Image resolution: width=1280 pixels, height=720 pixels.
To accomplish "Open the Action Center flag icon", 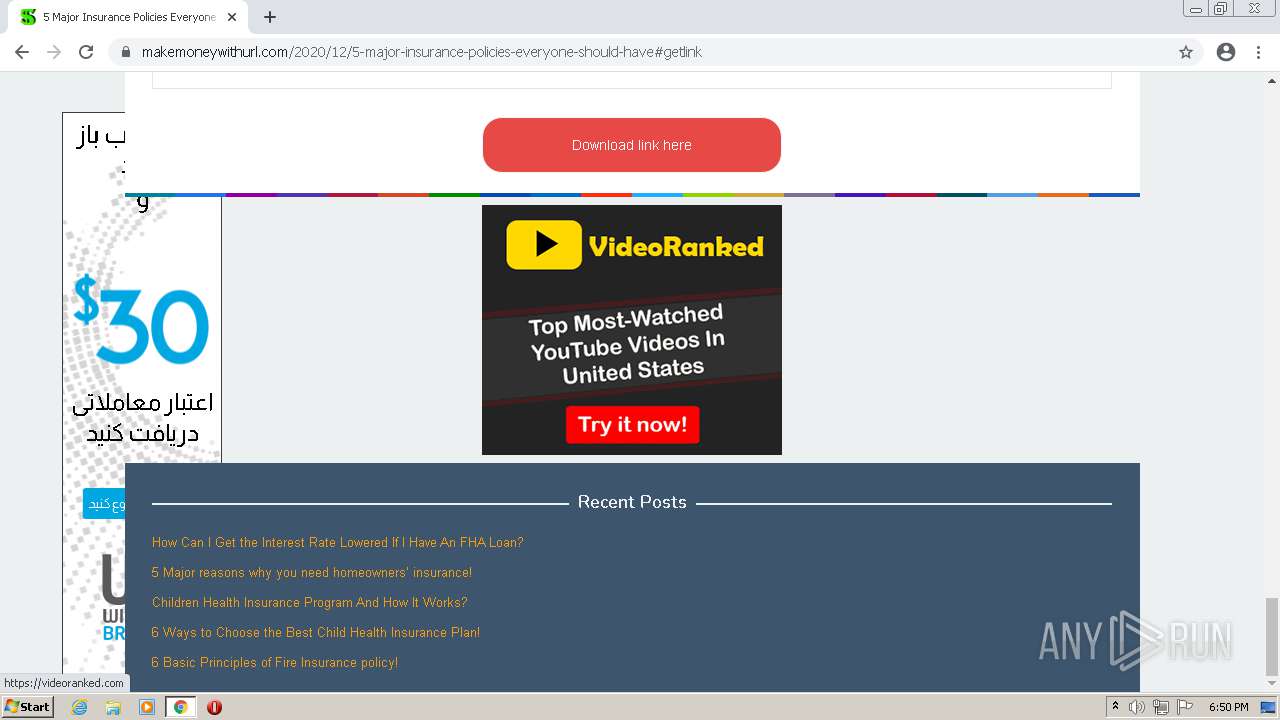I will (x=1185, y=707).
